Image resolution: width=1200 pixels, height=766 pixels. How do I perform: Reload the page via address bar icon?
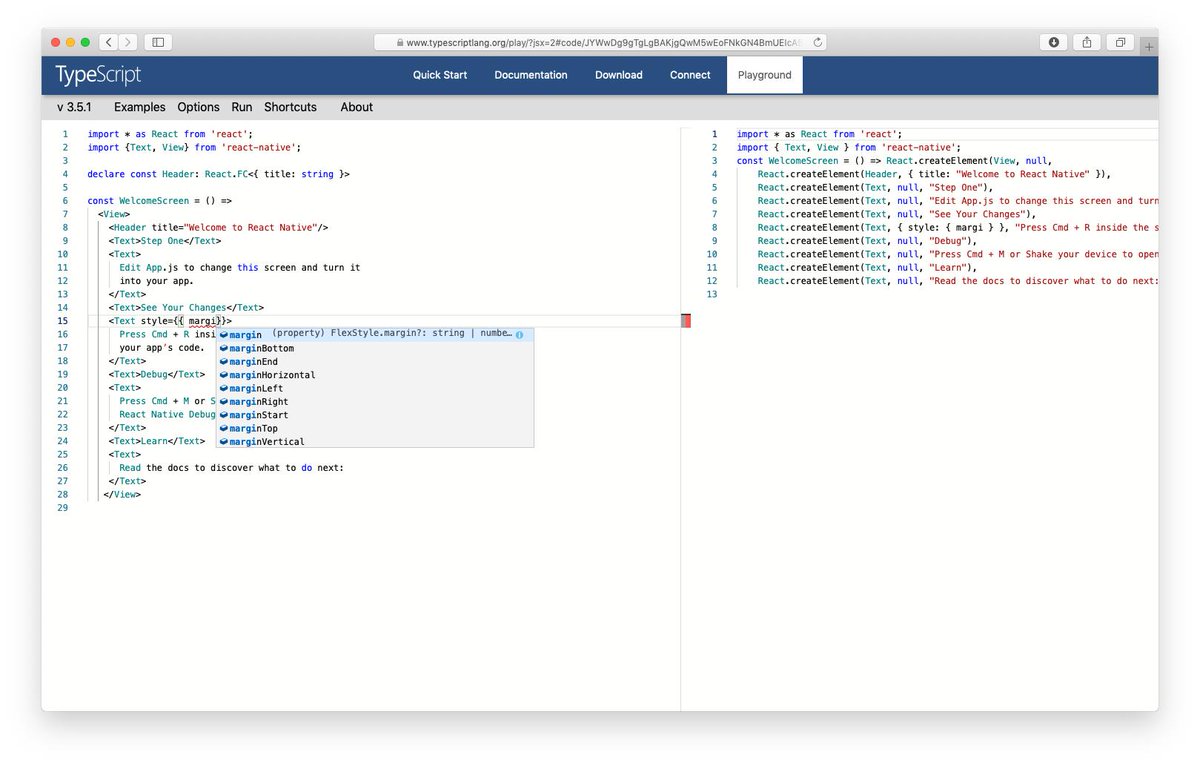(818, 42)
